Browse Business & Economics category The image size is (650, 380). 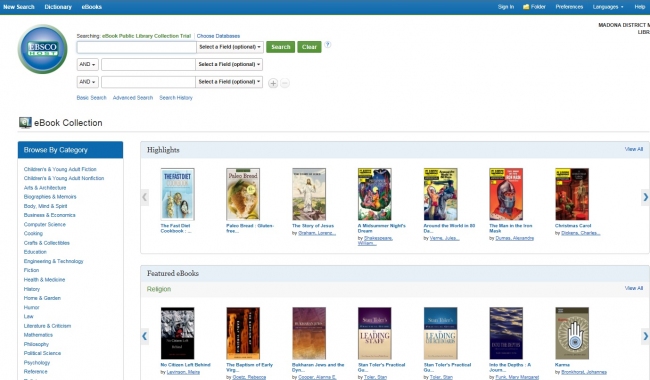click(50, 215)
